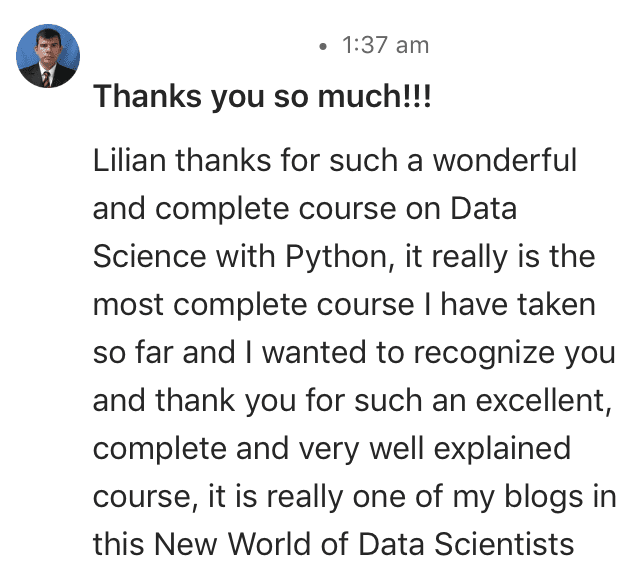The image size is (638, 586).
Task: Select the bullet dot before the timestamp
Action: 323,46
